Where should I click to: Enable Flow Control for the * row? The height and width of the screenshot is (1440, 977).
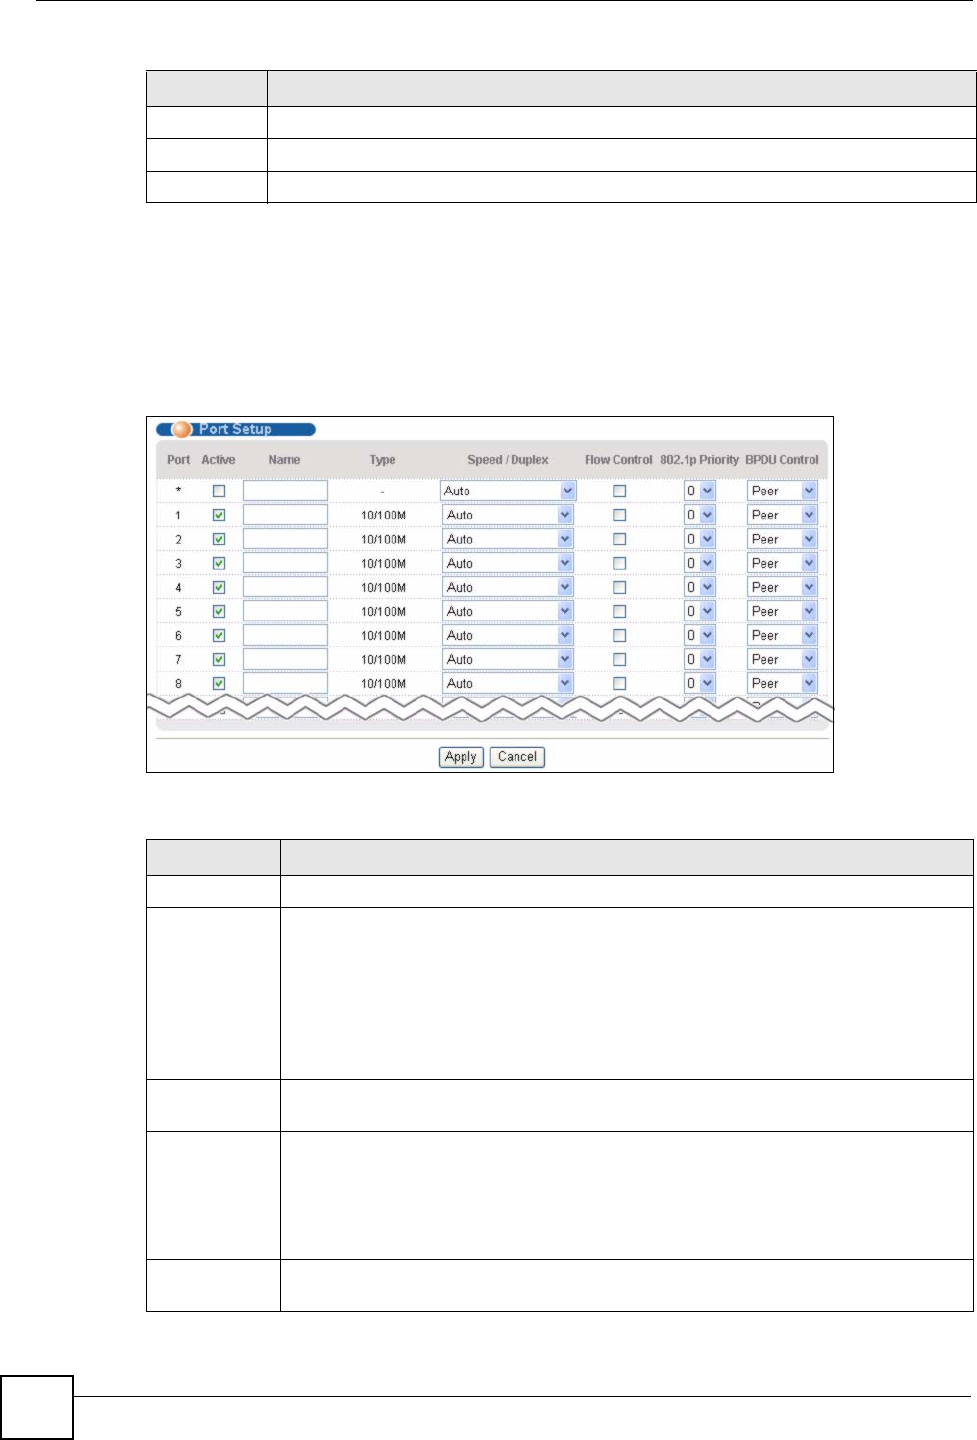619,491
